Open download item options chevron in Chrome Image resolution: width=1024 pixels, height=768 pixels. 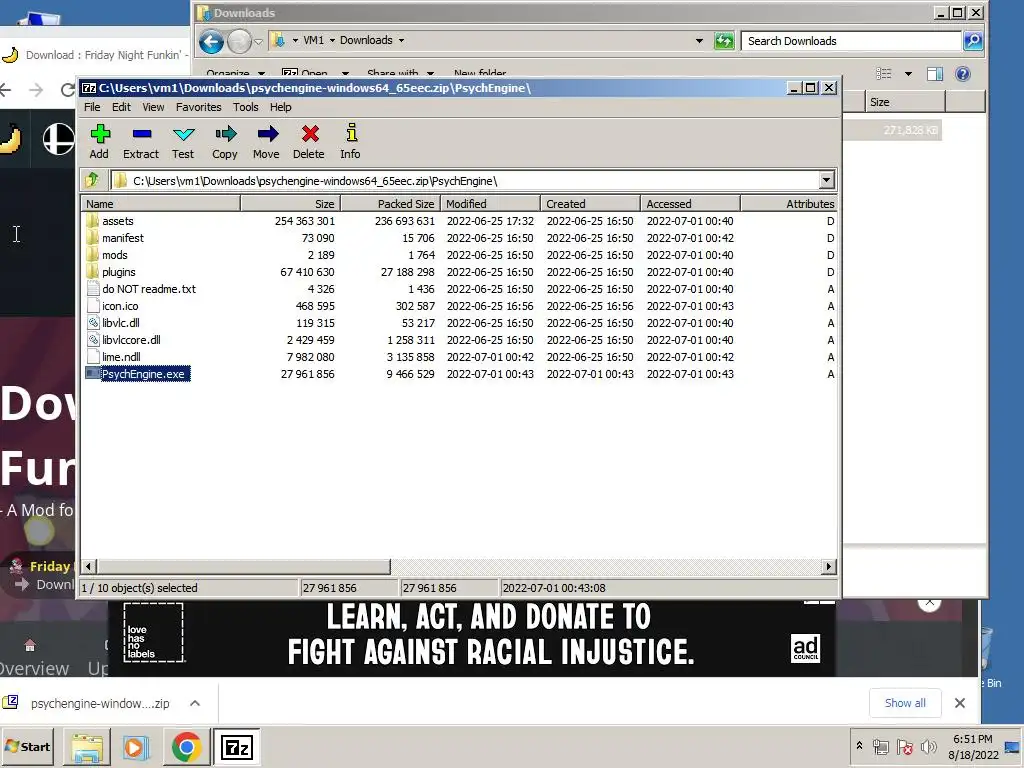click(x=195, y=703)
